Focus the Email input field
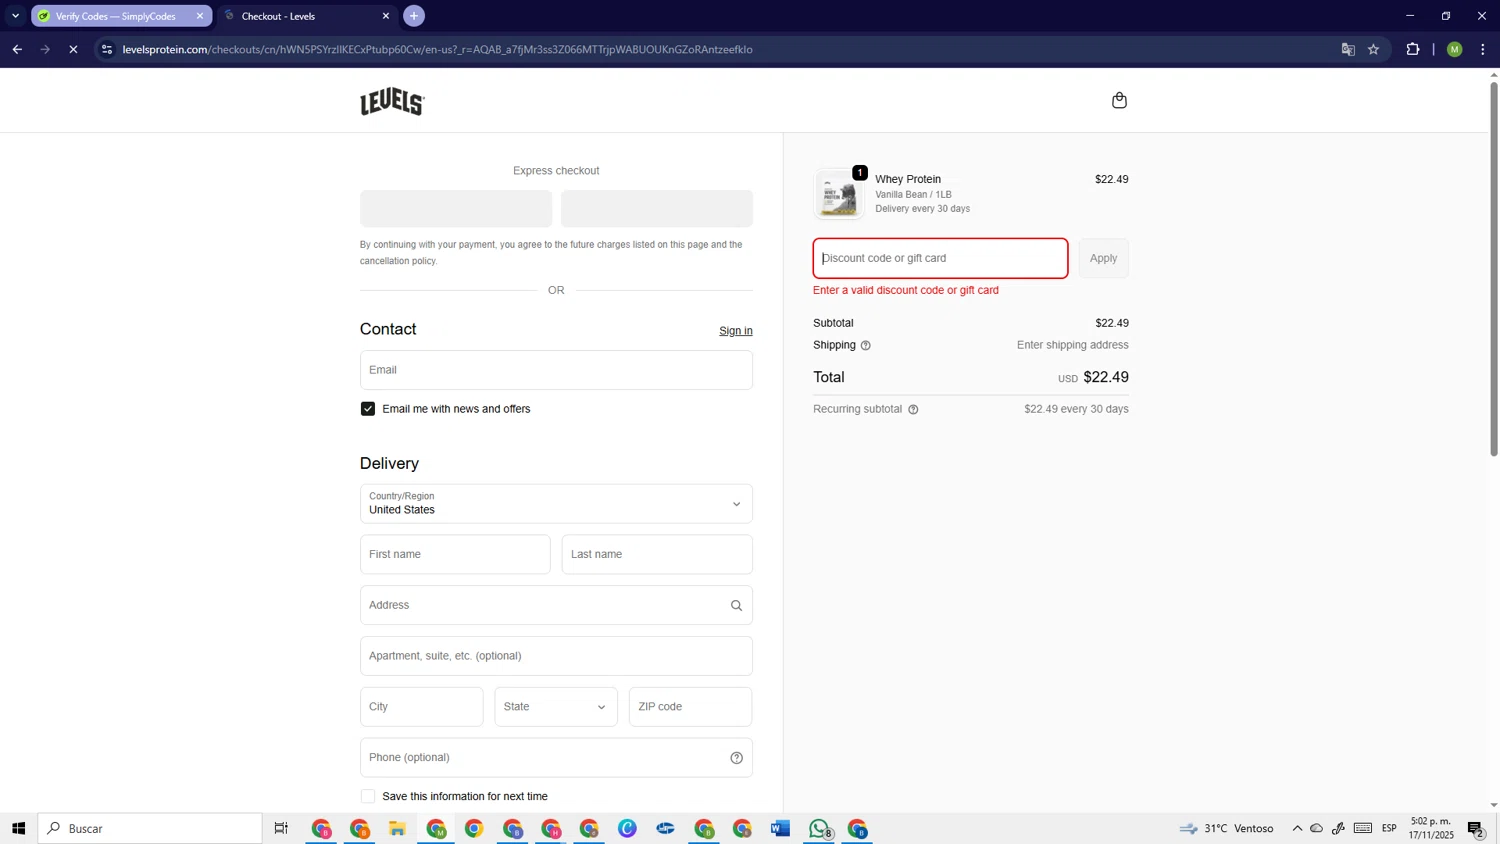Viewport: 1500px width, 844px height. coord(556,370)
